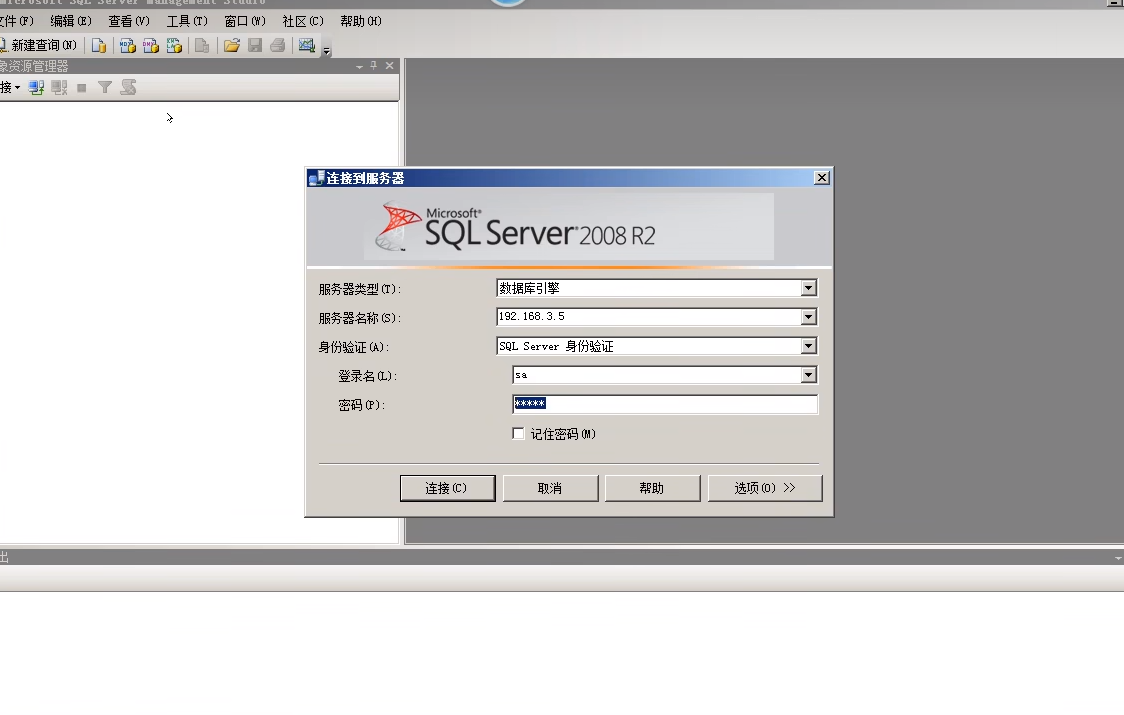Click the SQL Server Compact Query icon

(x=202, y=45)
